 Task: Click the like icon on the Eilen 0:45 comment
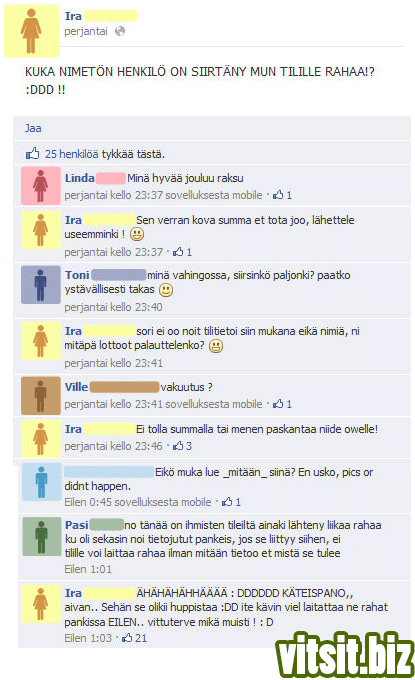[x=227, y=502]
